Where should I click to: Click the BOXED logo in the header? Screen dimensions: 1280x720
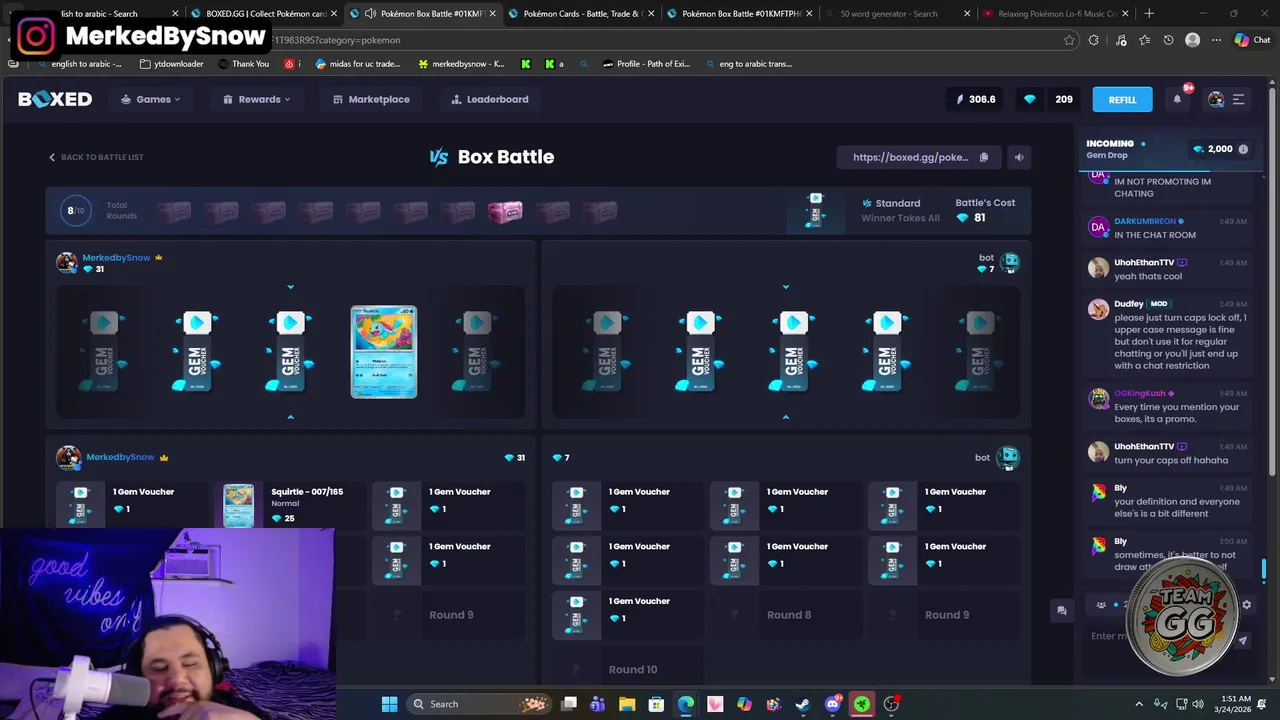[55, 99]
